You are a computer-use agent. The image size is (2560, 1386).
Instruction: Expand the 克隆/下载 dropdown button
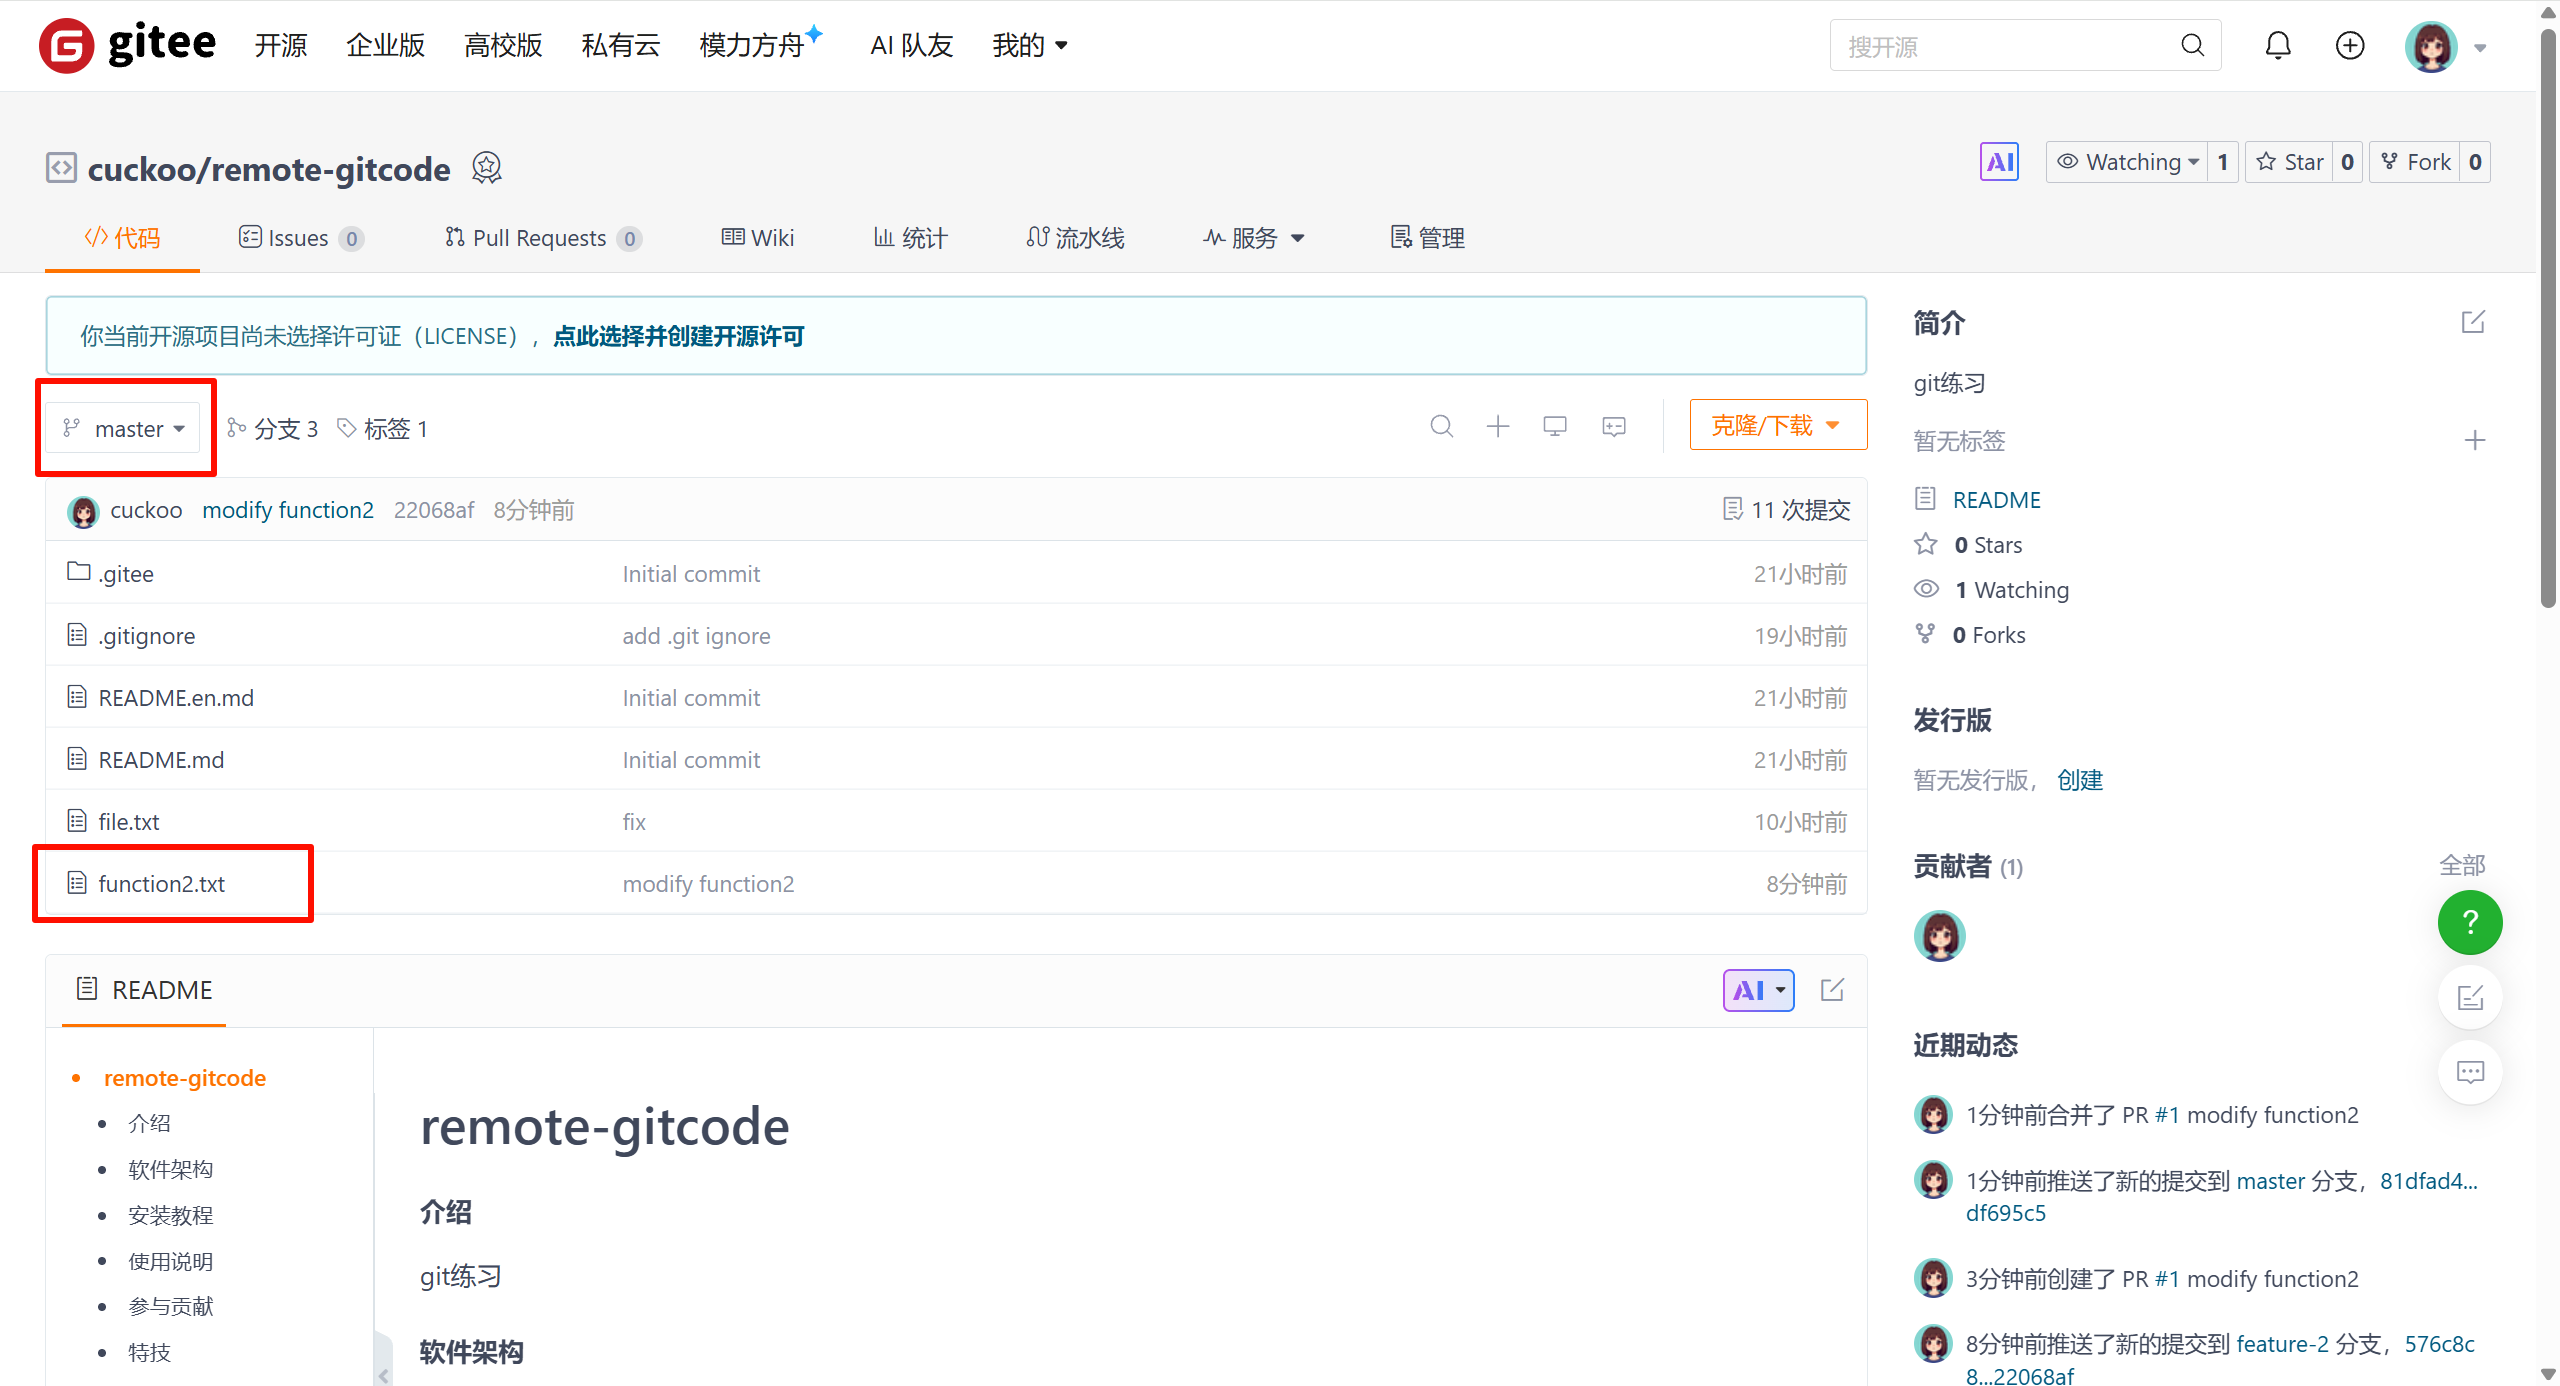[x=1777, y=425]
